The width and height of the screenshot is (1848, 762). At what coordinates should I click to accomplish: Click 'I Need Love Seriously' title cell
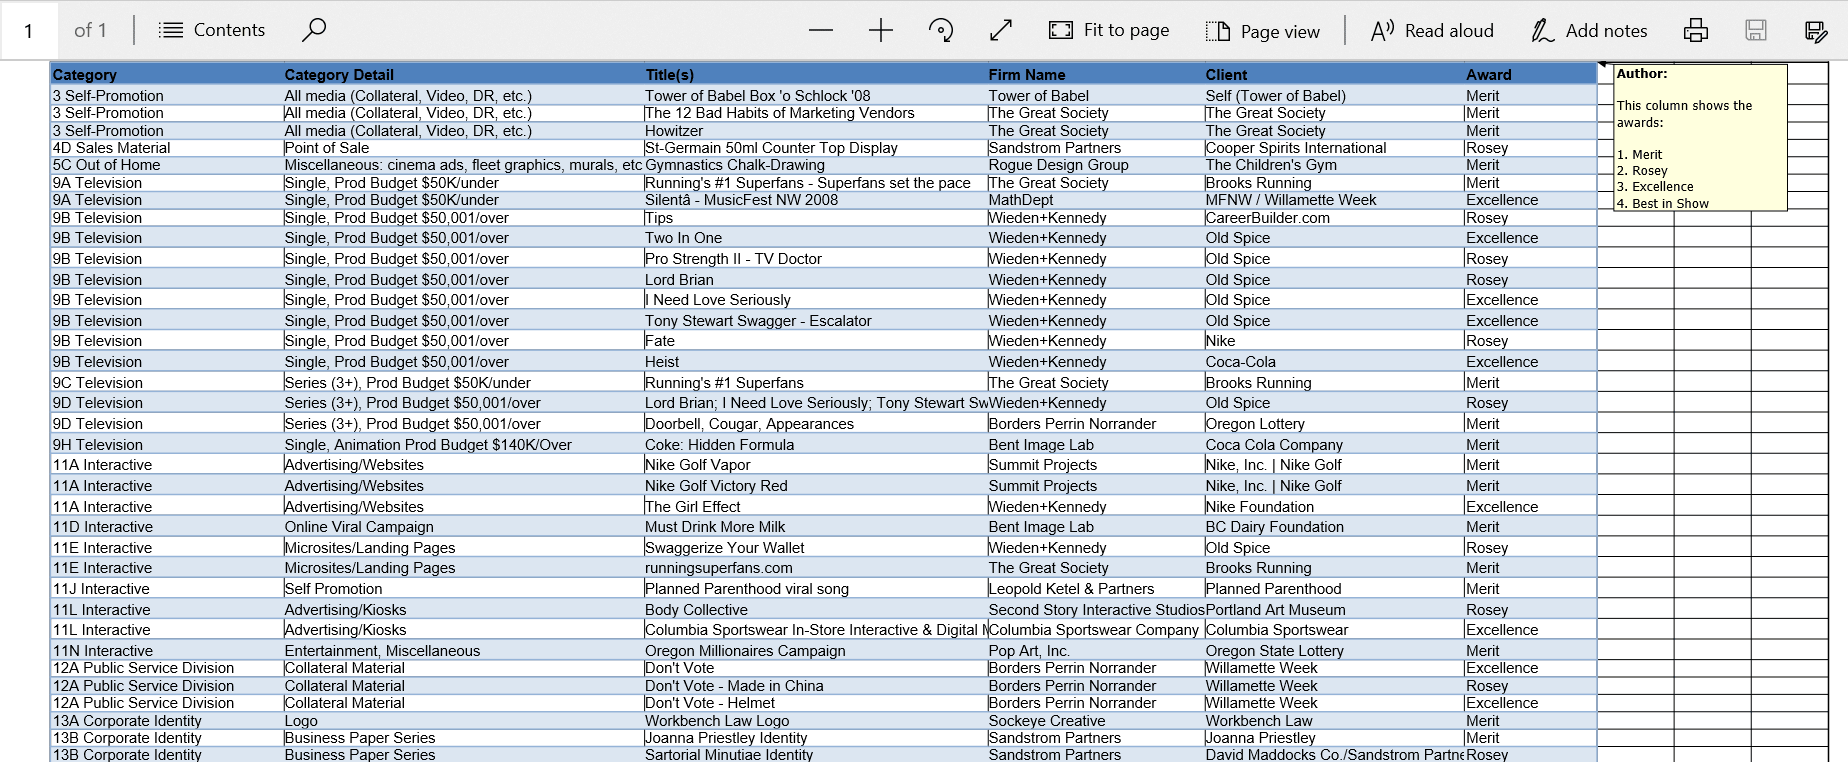718,300
